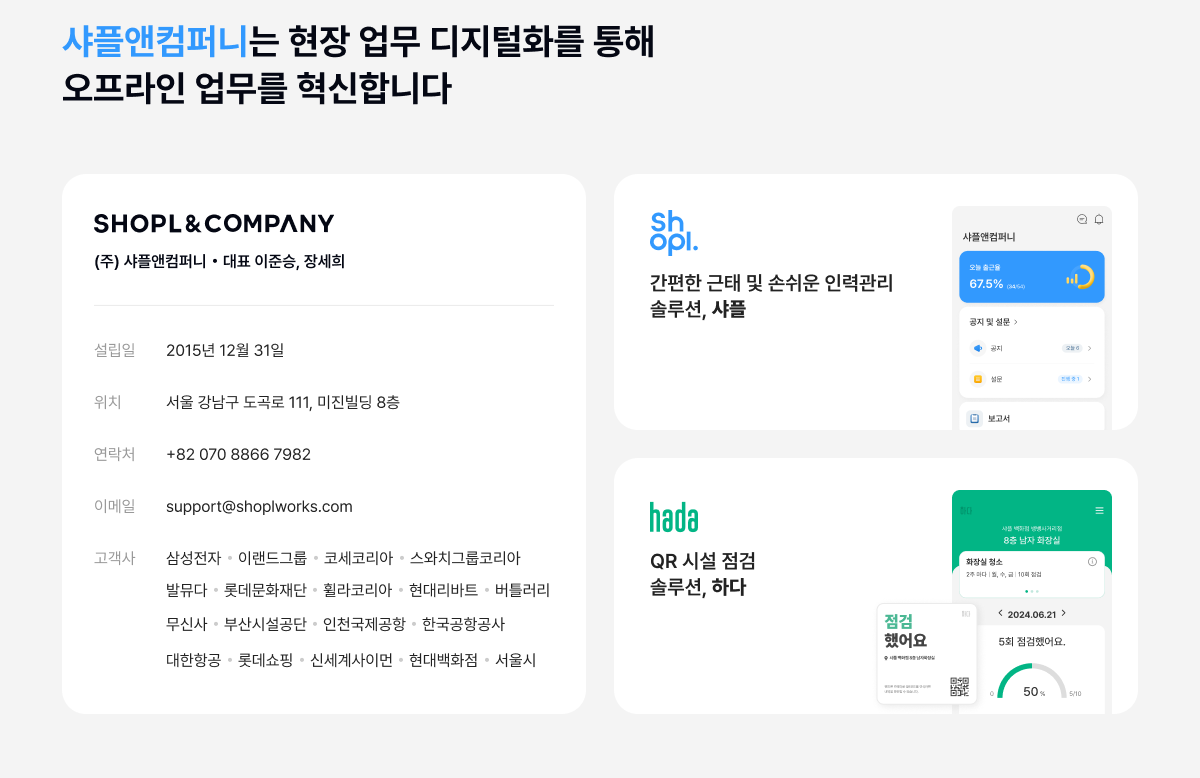Click the blue 오늘 출근율 67.5% card
This screenshot has height=778, width=1200.
coord(1032,277)
